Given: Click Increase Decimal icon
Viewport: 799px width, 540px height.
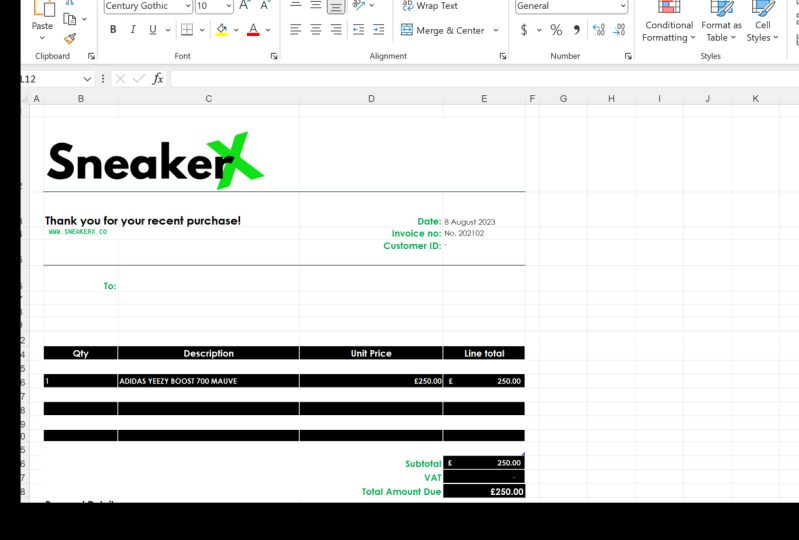Looking at the screenshot, I should pos(599,30).
